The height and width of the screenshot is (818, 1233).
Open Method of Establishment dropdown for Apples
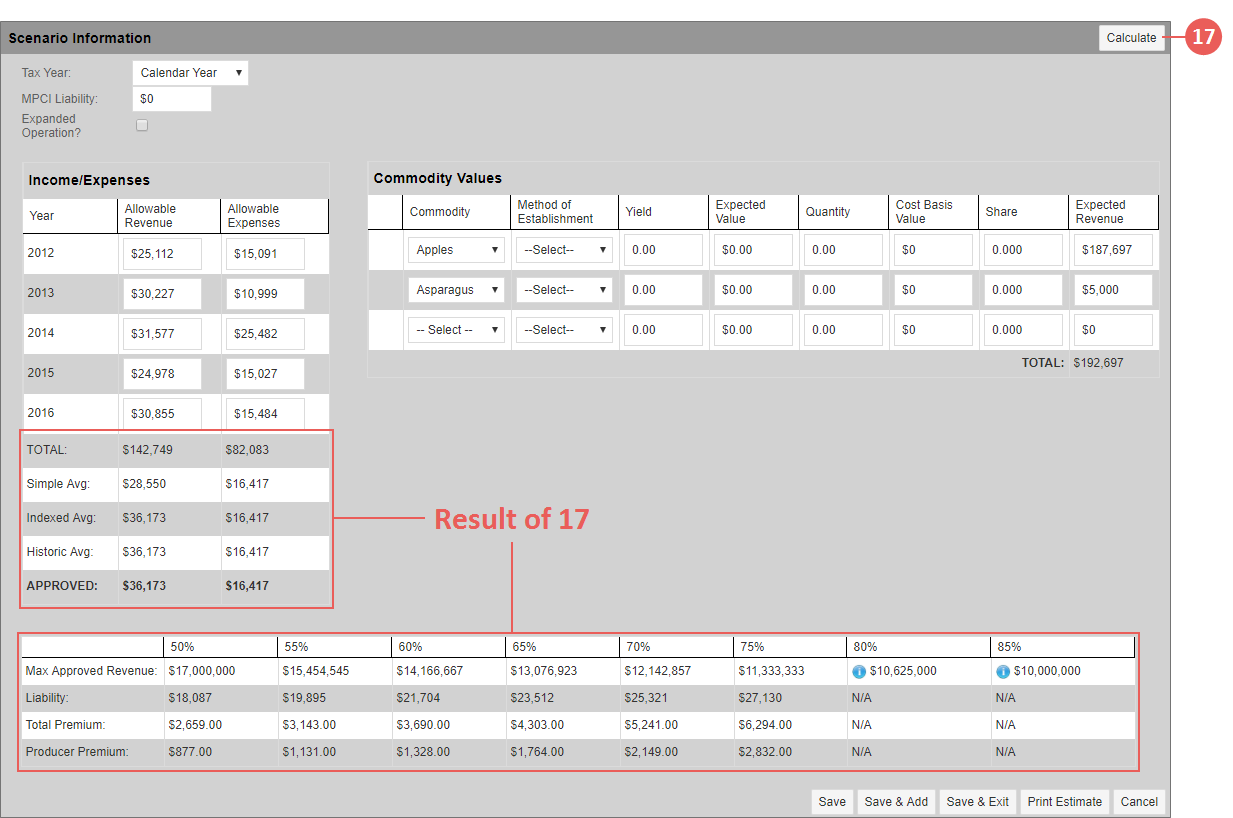coord(564,249)
